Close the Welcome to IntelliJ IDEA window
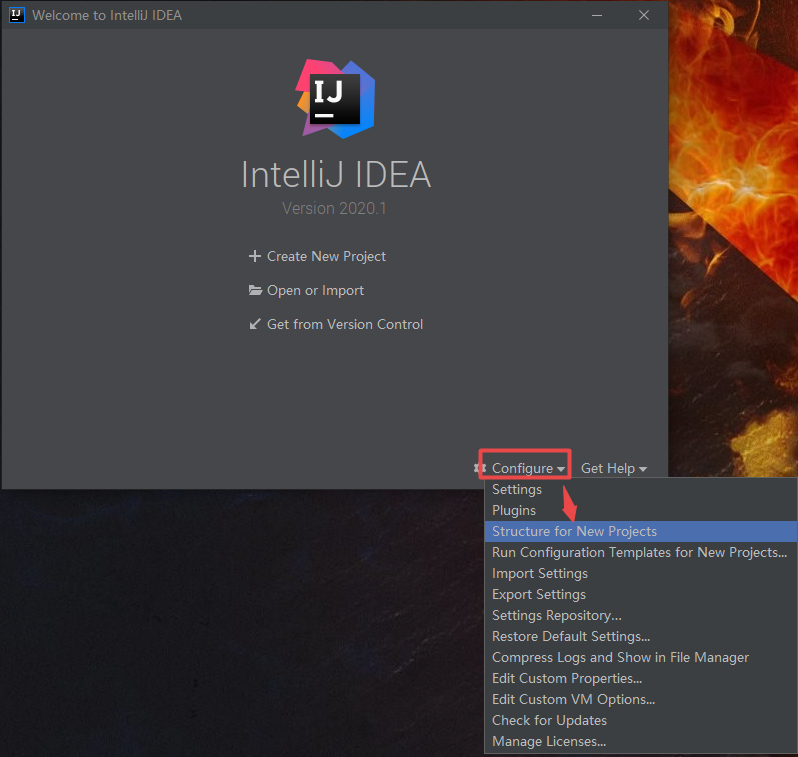This screenshot has width=798, height=757. (644, 15)
